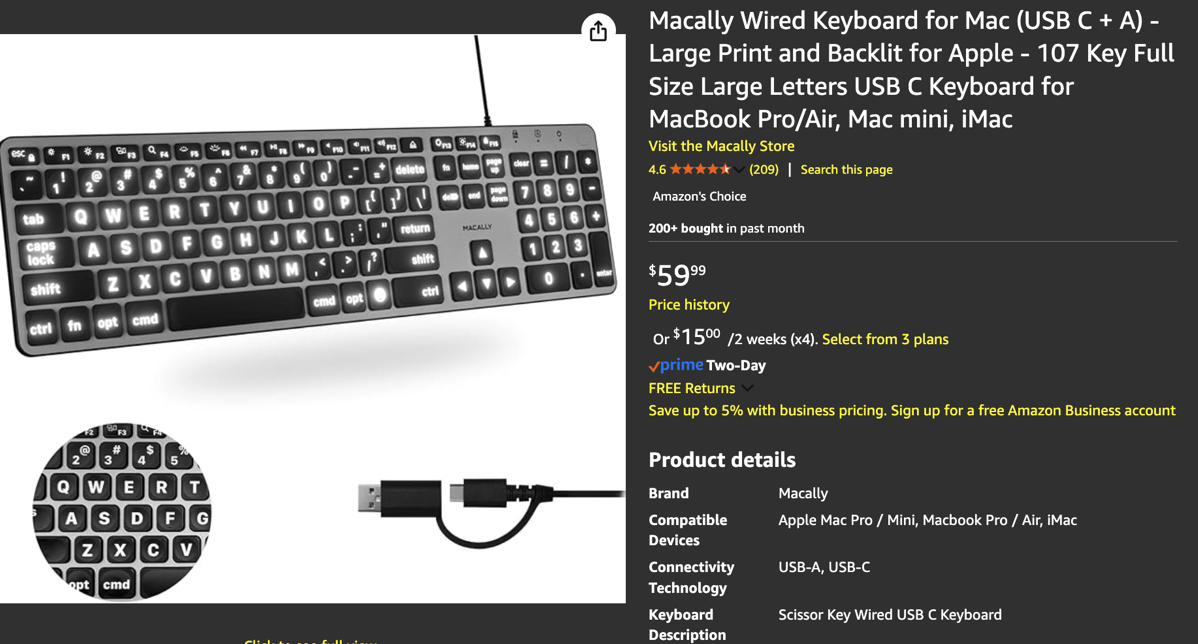Click to see full view of image
Viewport: 1198px width, 644px height.
[310, 640]
